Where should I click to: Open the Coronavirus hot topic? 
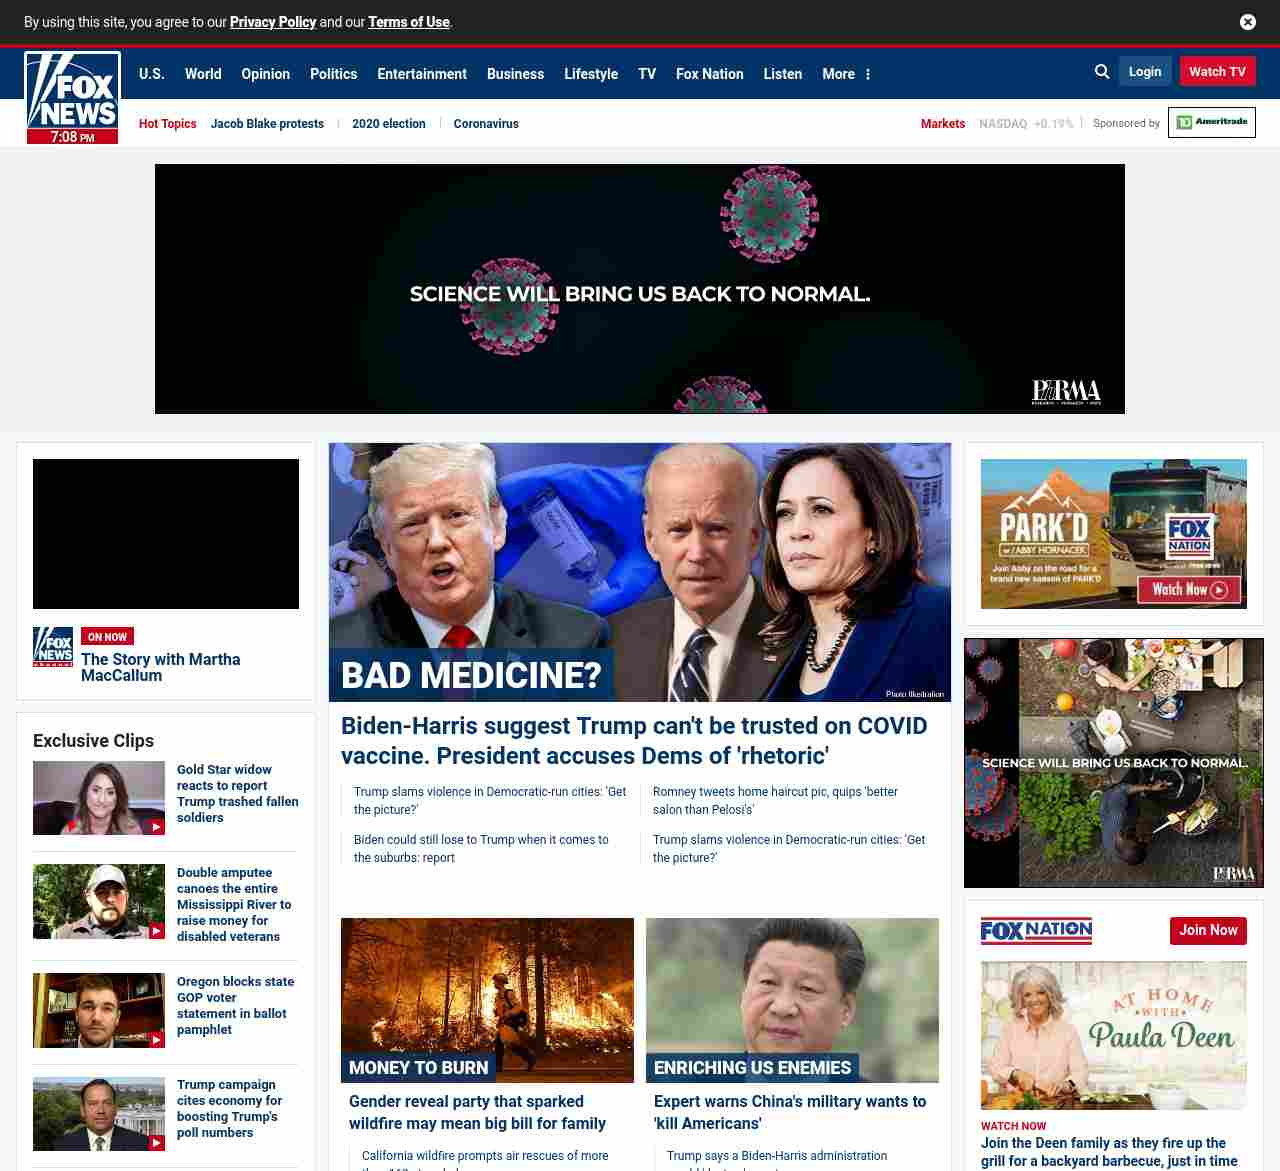[x=486, y=124]
